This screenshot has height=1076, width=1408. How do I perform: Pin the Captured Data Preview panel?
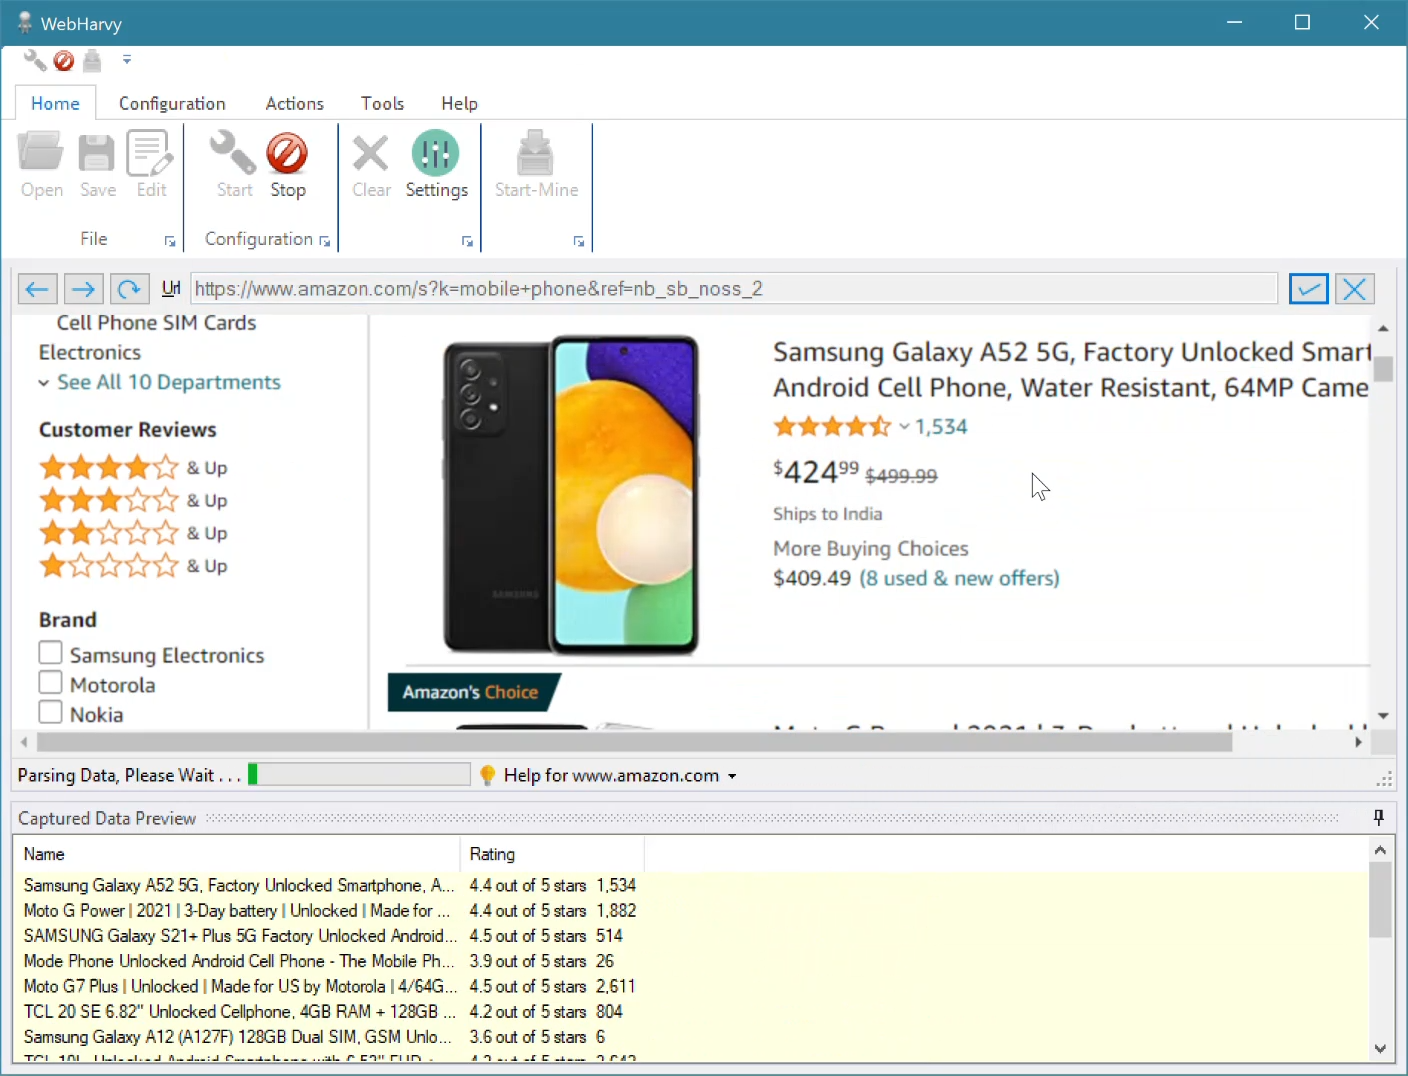1379,818
